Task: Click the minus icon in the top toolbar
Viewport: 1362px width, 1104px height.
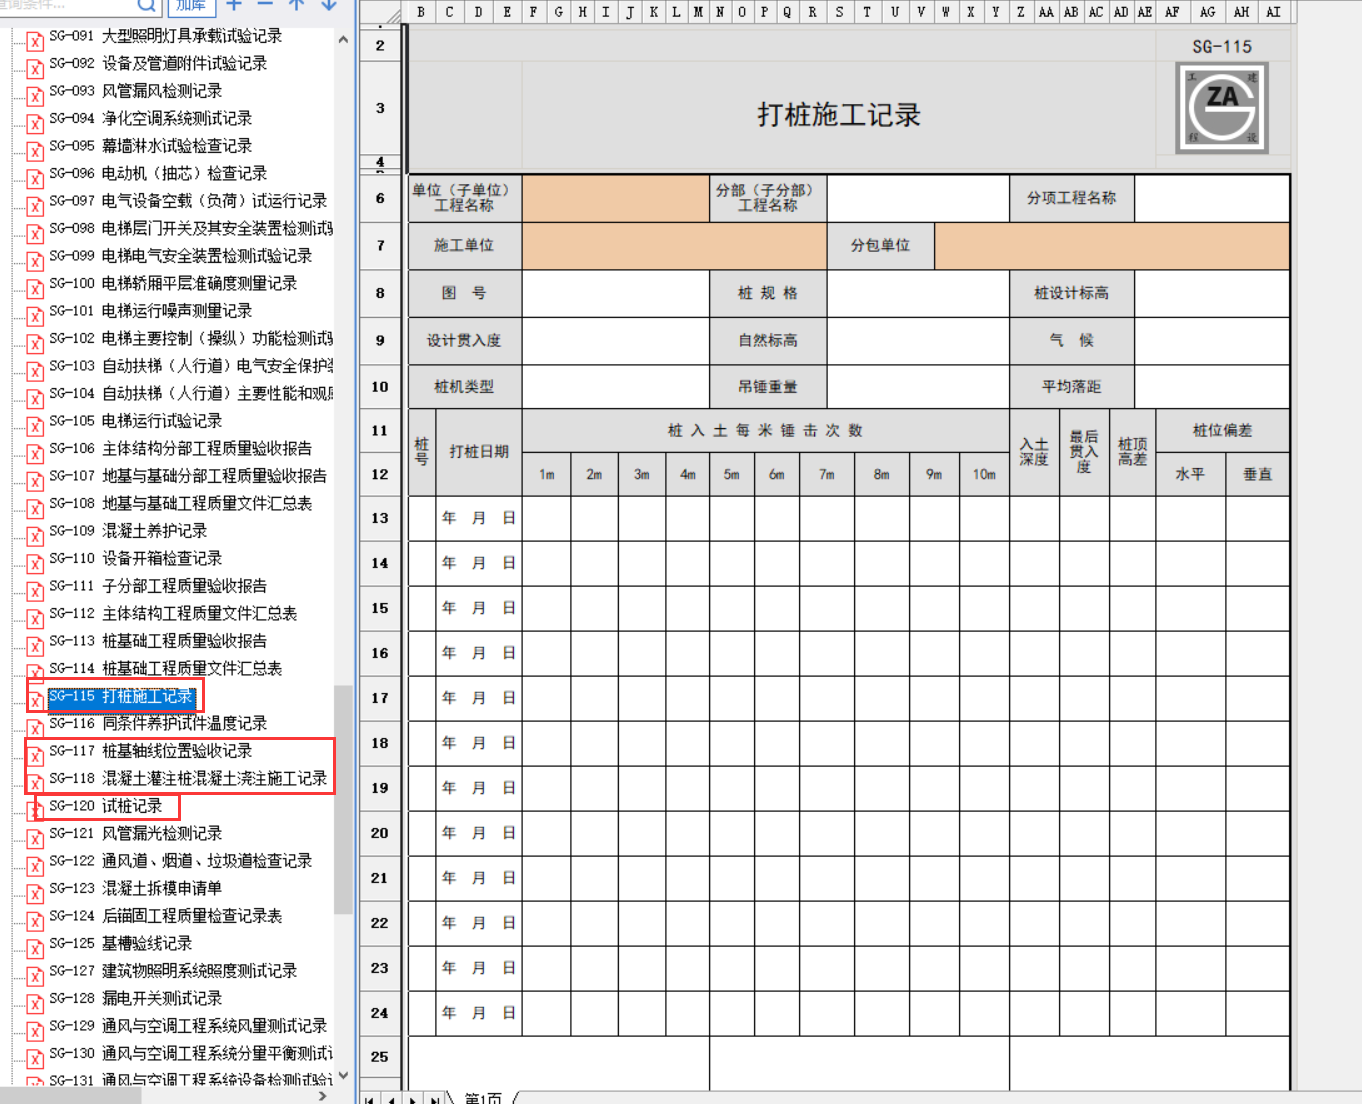Action: [265, 5]
